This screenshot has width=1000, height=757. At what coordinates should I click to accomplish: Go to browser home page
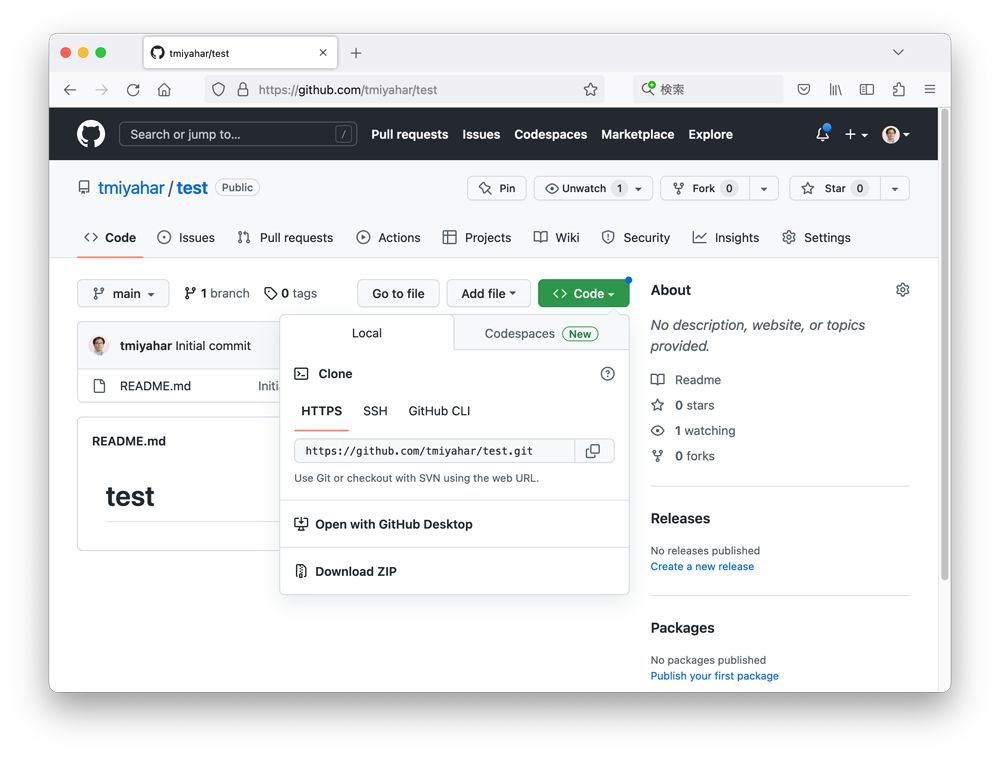(x=165, y=90)
